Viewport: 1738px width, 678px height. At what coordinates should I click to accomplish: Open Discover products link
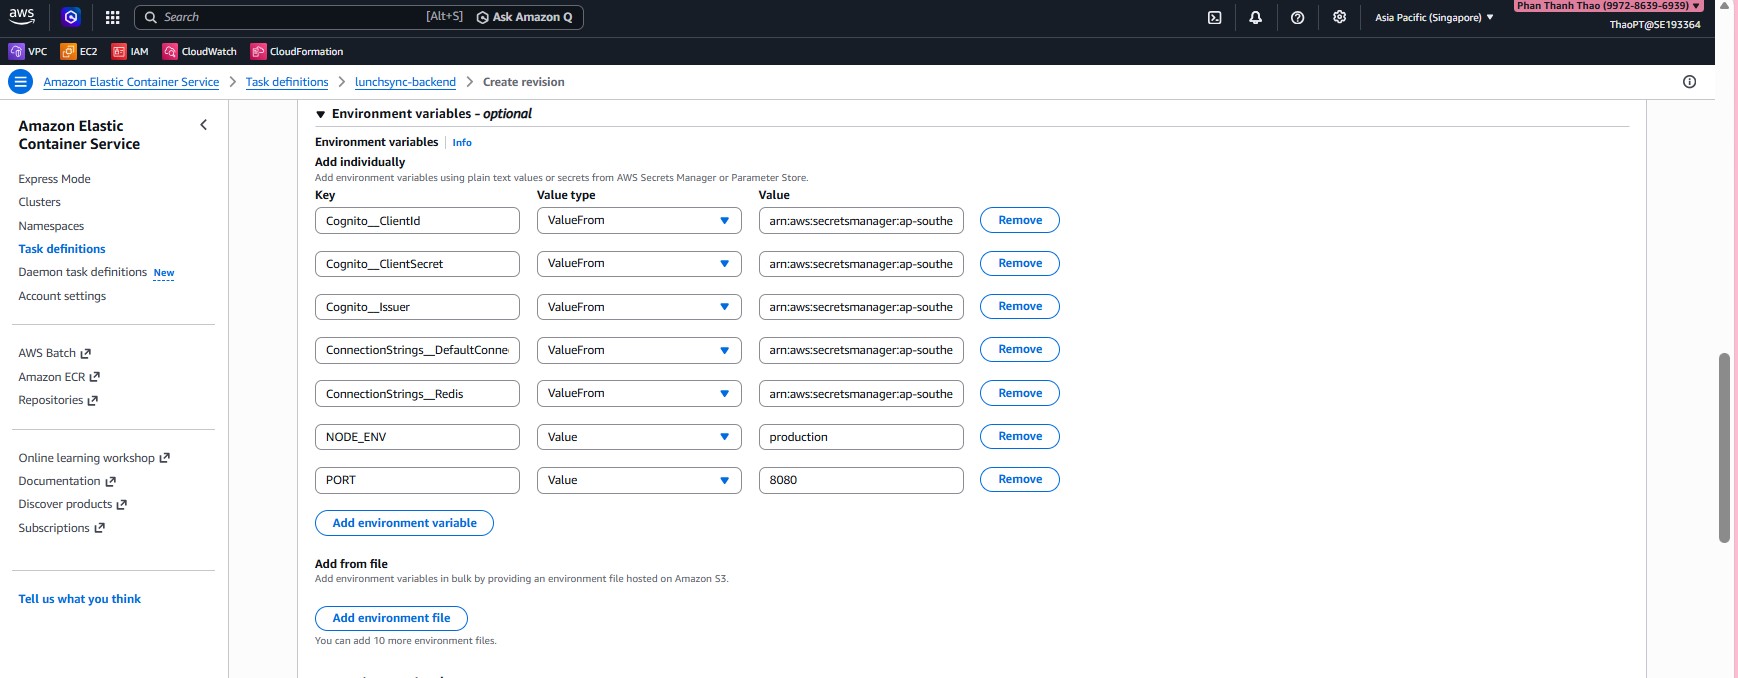pos(73,504)
